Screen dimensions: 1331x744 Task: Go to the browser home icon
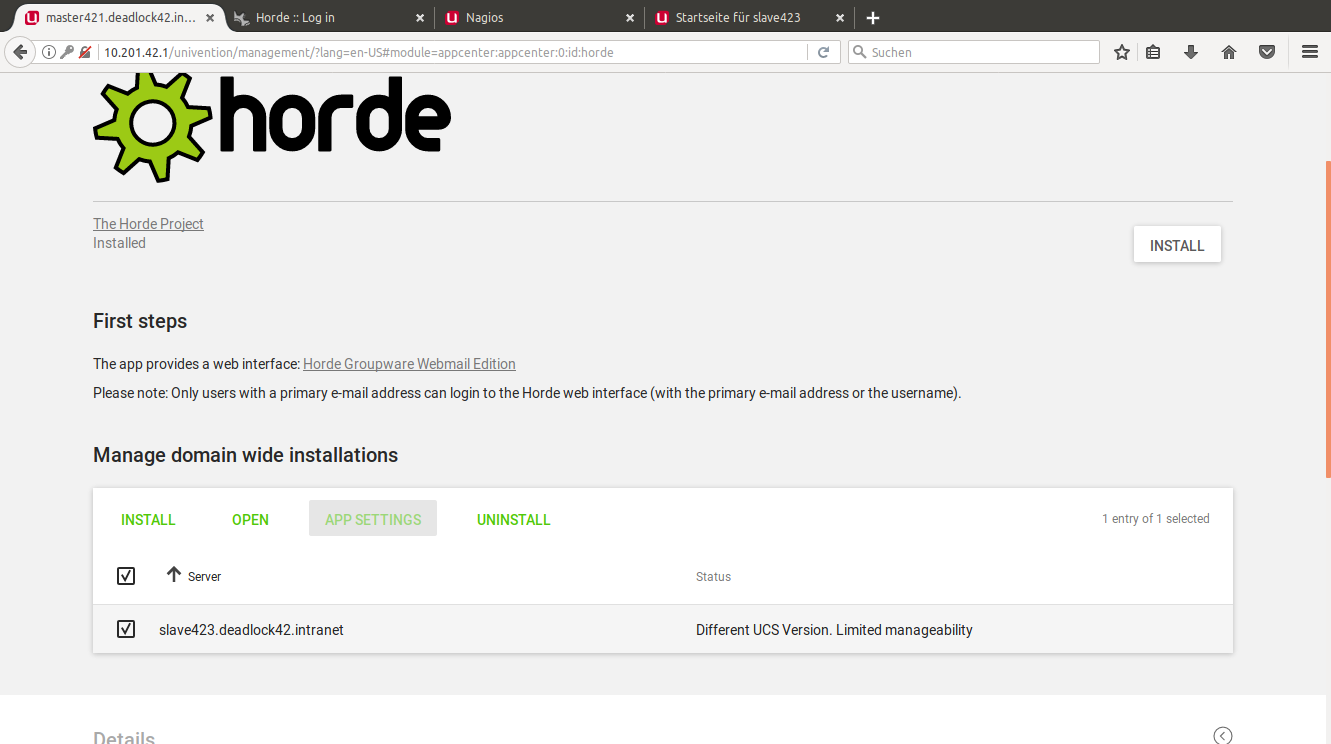pyautogui.click(x=1229, y=52)
